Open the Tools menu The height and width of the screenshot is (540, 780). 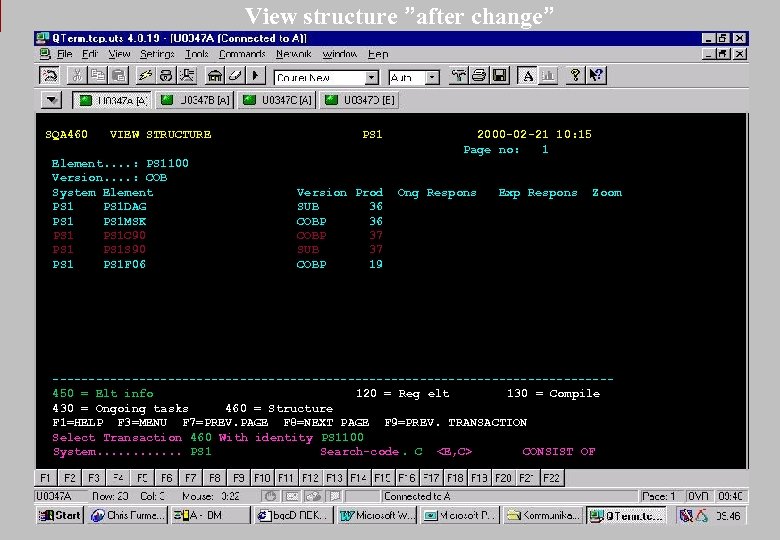(196, 54)
